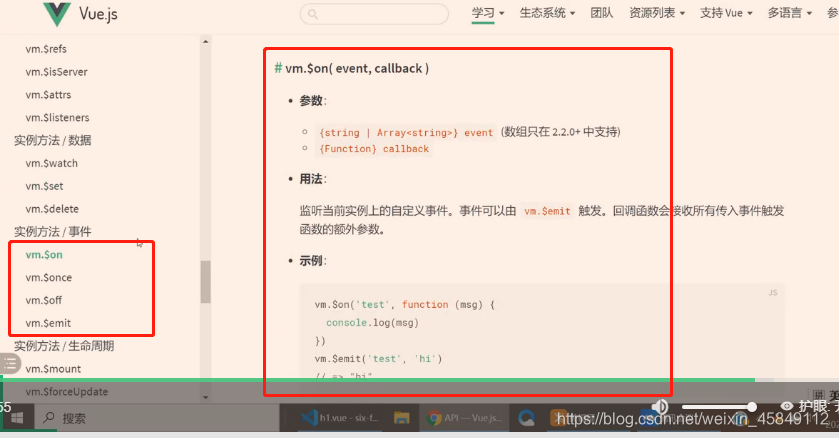
Task: Open the 实例方法 / 事件 section
Action: point(52,232)
